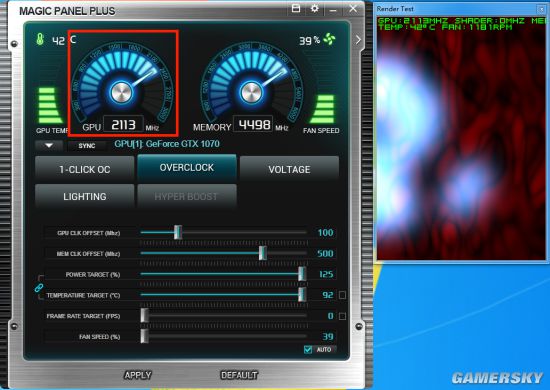Enable the Frame Rate Target checkbox
This screenshot has height=390, width=550.
(342, 316)
